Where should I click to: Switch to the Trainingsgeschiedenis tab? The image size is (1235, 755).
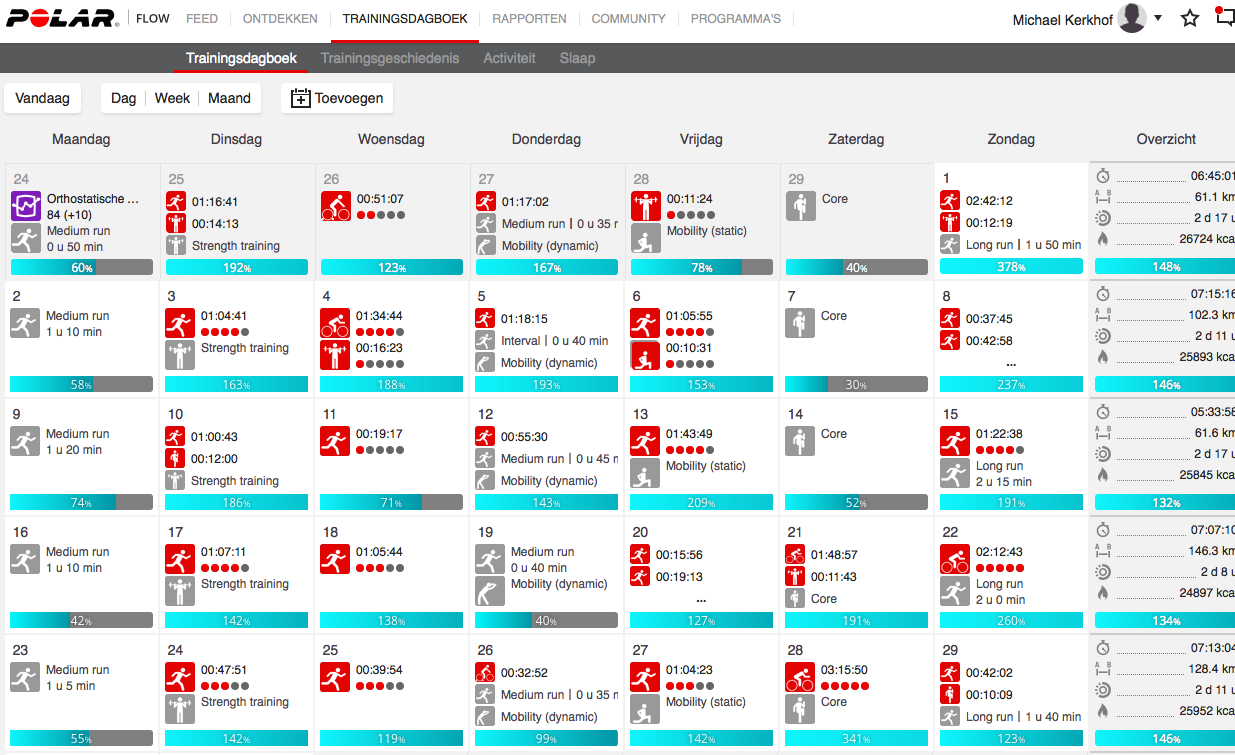[x=390, y=58]
